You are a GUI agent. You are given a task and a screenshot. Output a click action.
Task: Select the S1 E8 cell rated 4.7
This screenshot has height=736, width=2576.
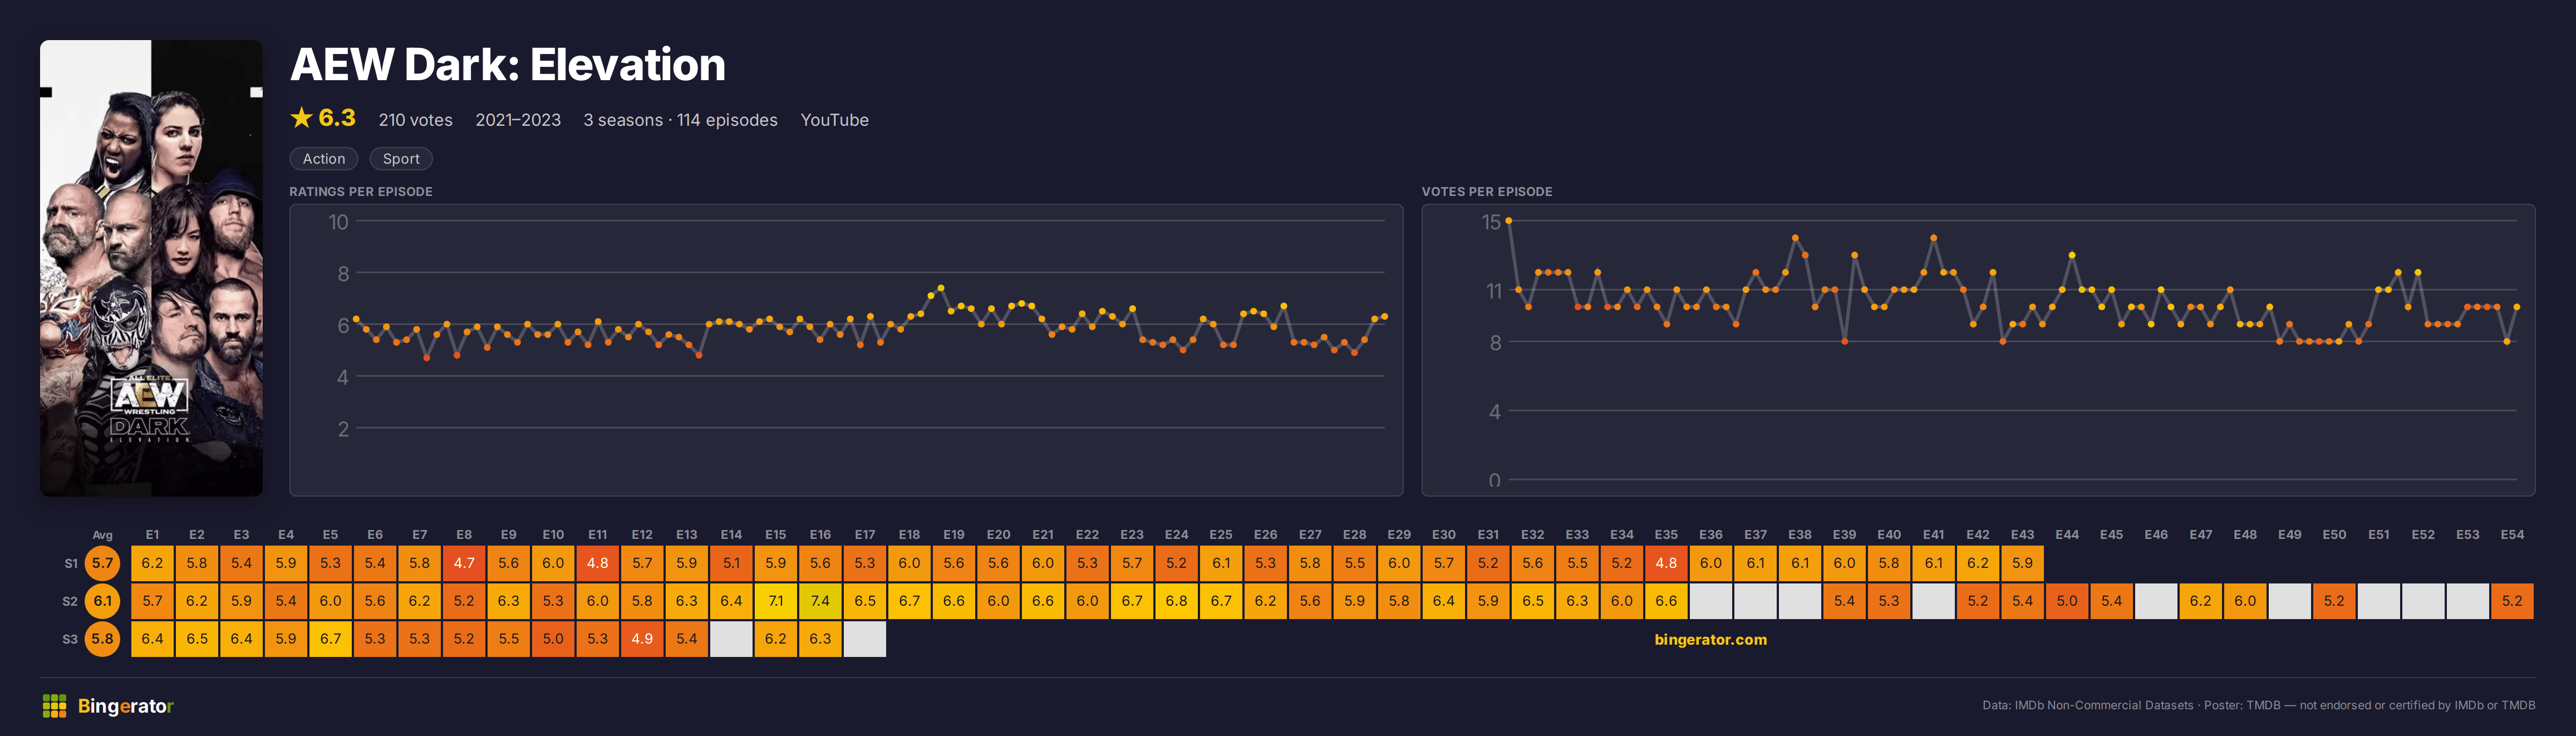point(464,563)
